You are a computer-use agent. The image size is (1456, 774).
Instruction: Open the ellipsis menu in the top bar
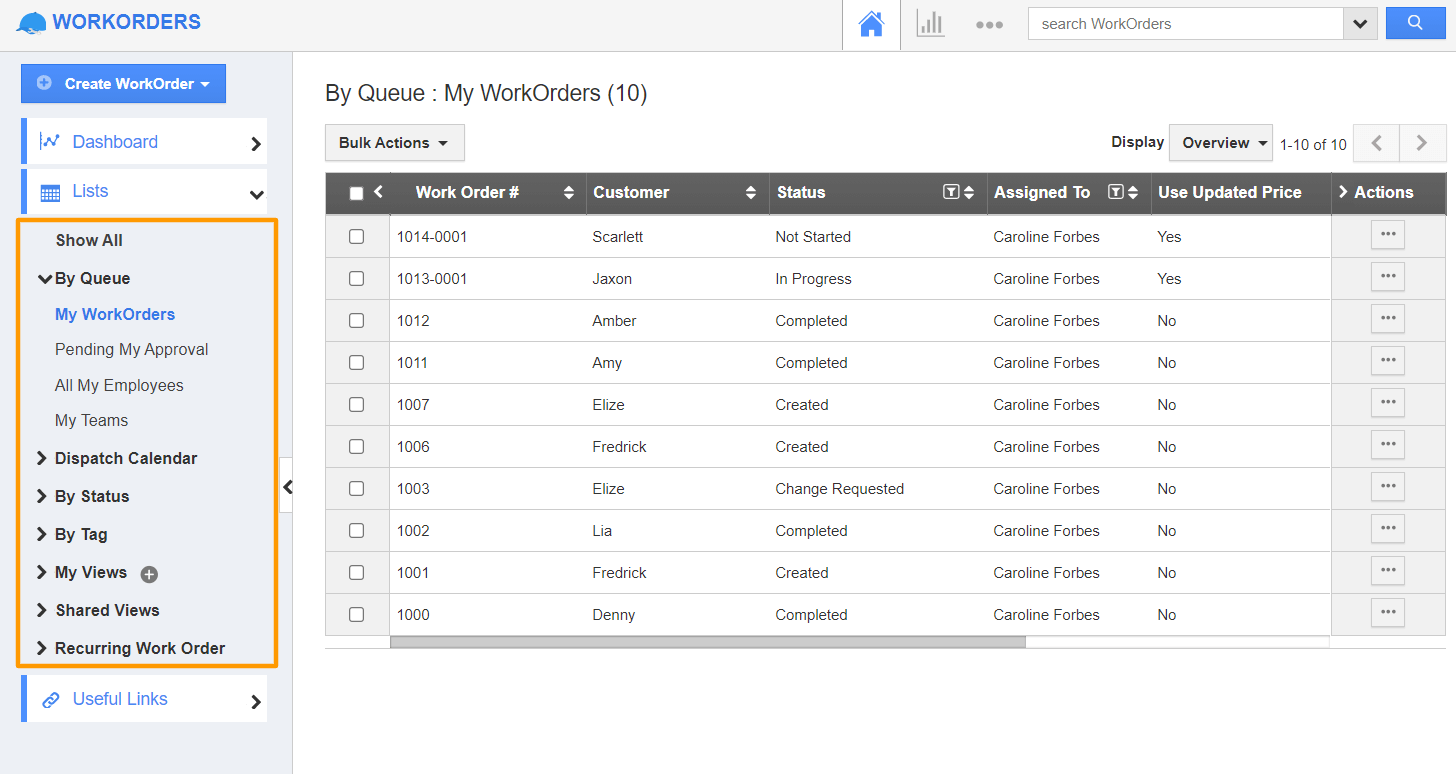(x=989, y=23)
